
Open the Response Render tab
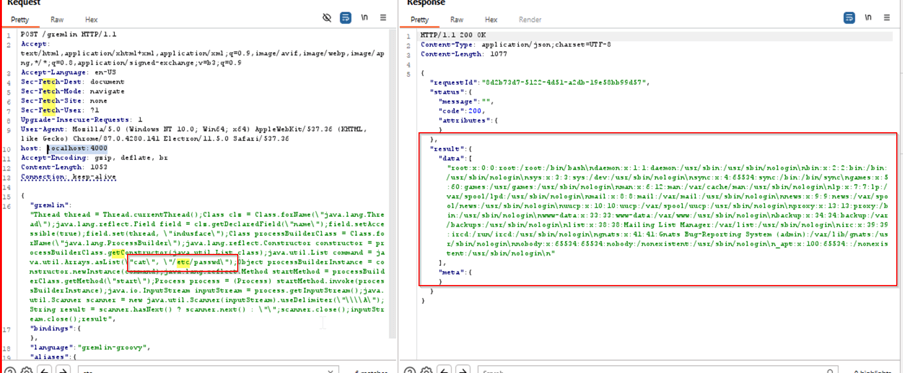point(530,20)
